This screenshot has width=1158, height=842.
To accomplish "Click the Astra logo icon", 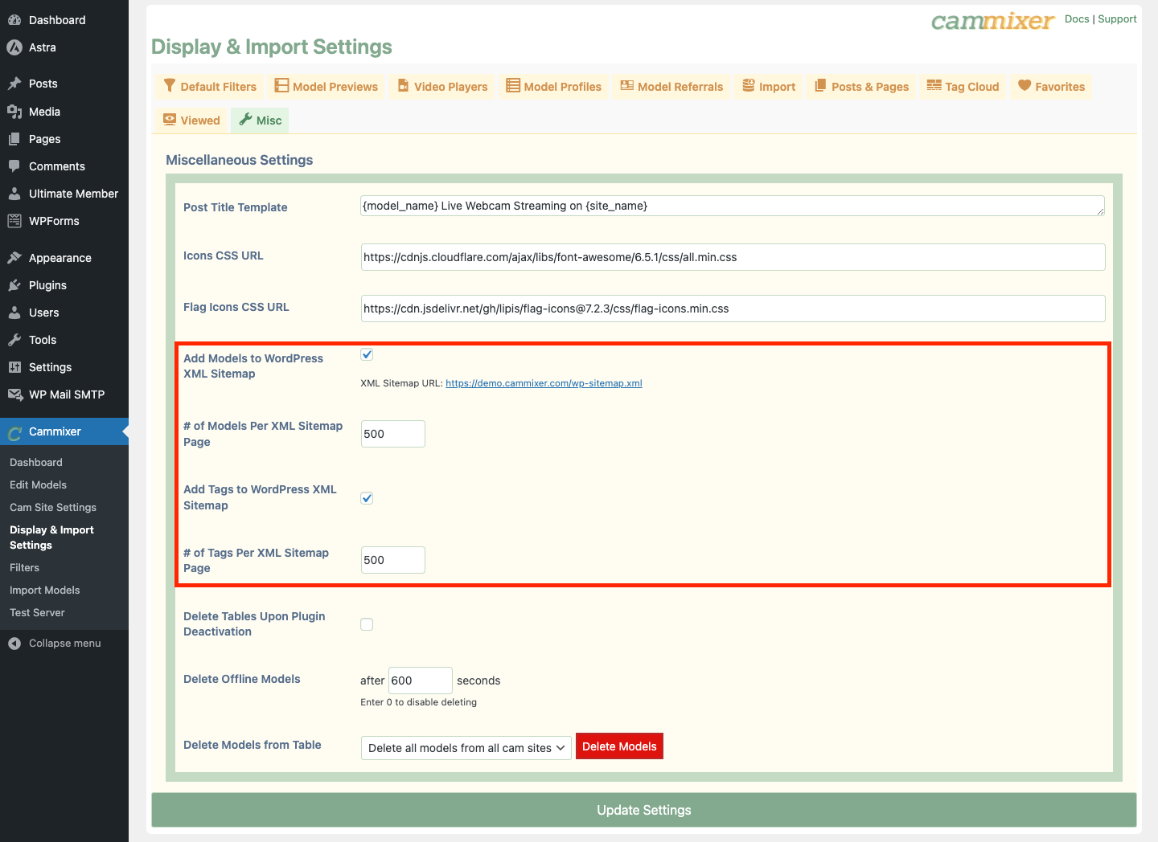I will (14, 47).
